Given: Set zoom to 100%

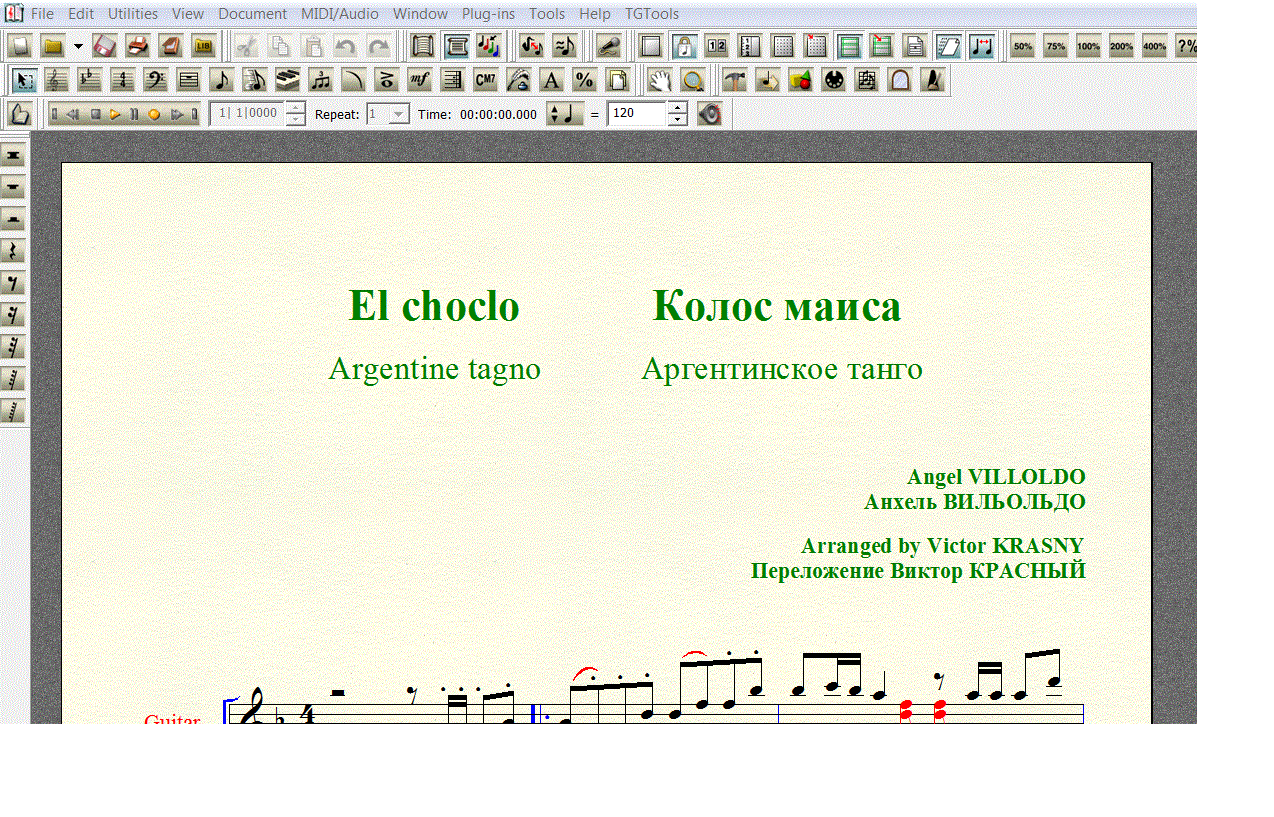Looking at the screenshot, I should [x=1088, y=46].
